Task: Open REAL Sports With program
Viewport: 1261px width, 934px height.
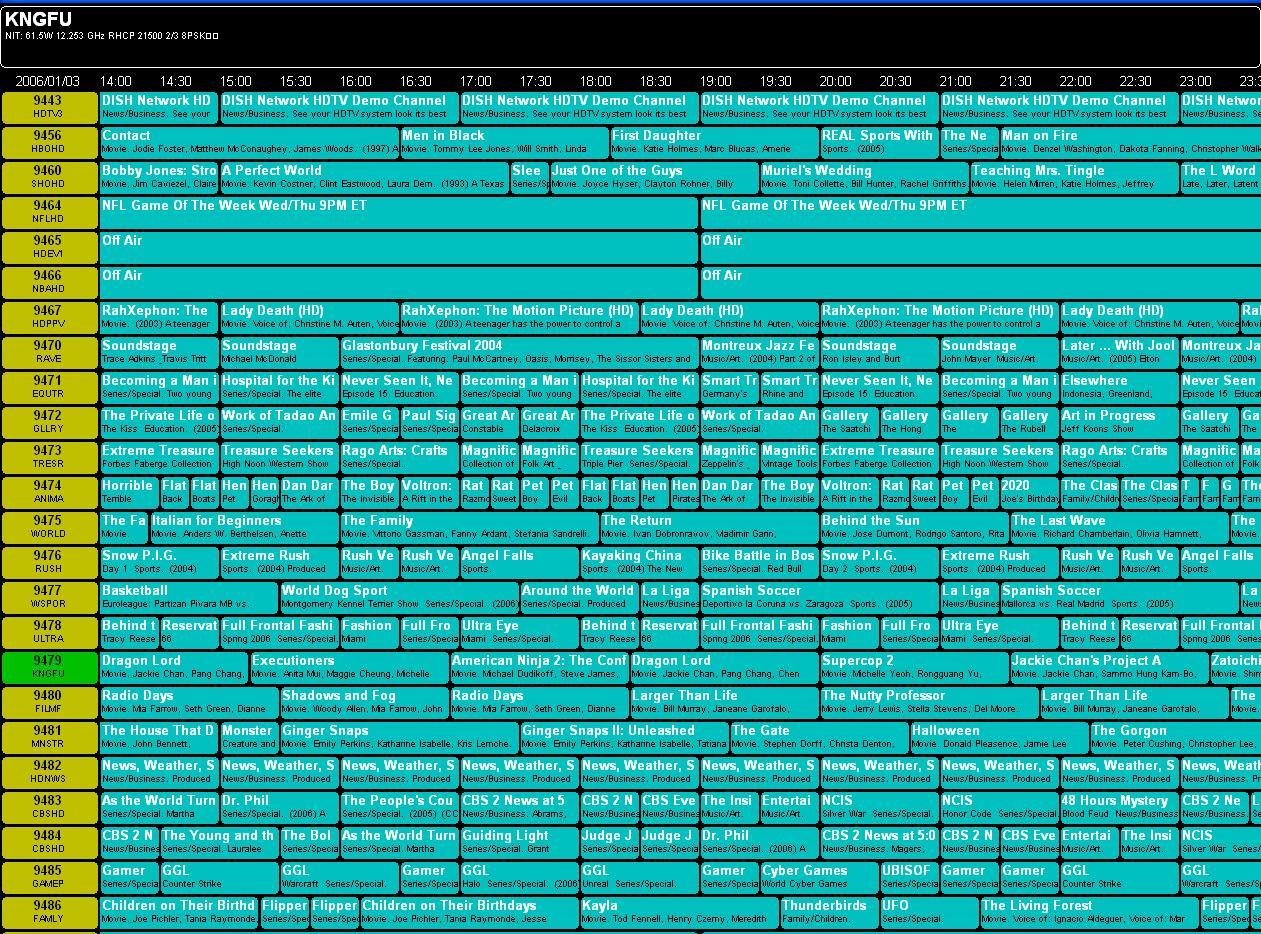Action: 879,142
